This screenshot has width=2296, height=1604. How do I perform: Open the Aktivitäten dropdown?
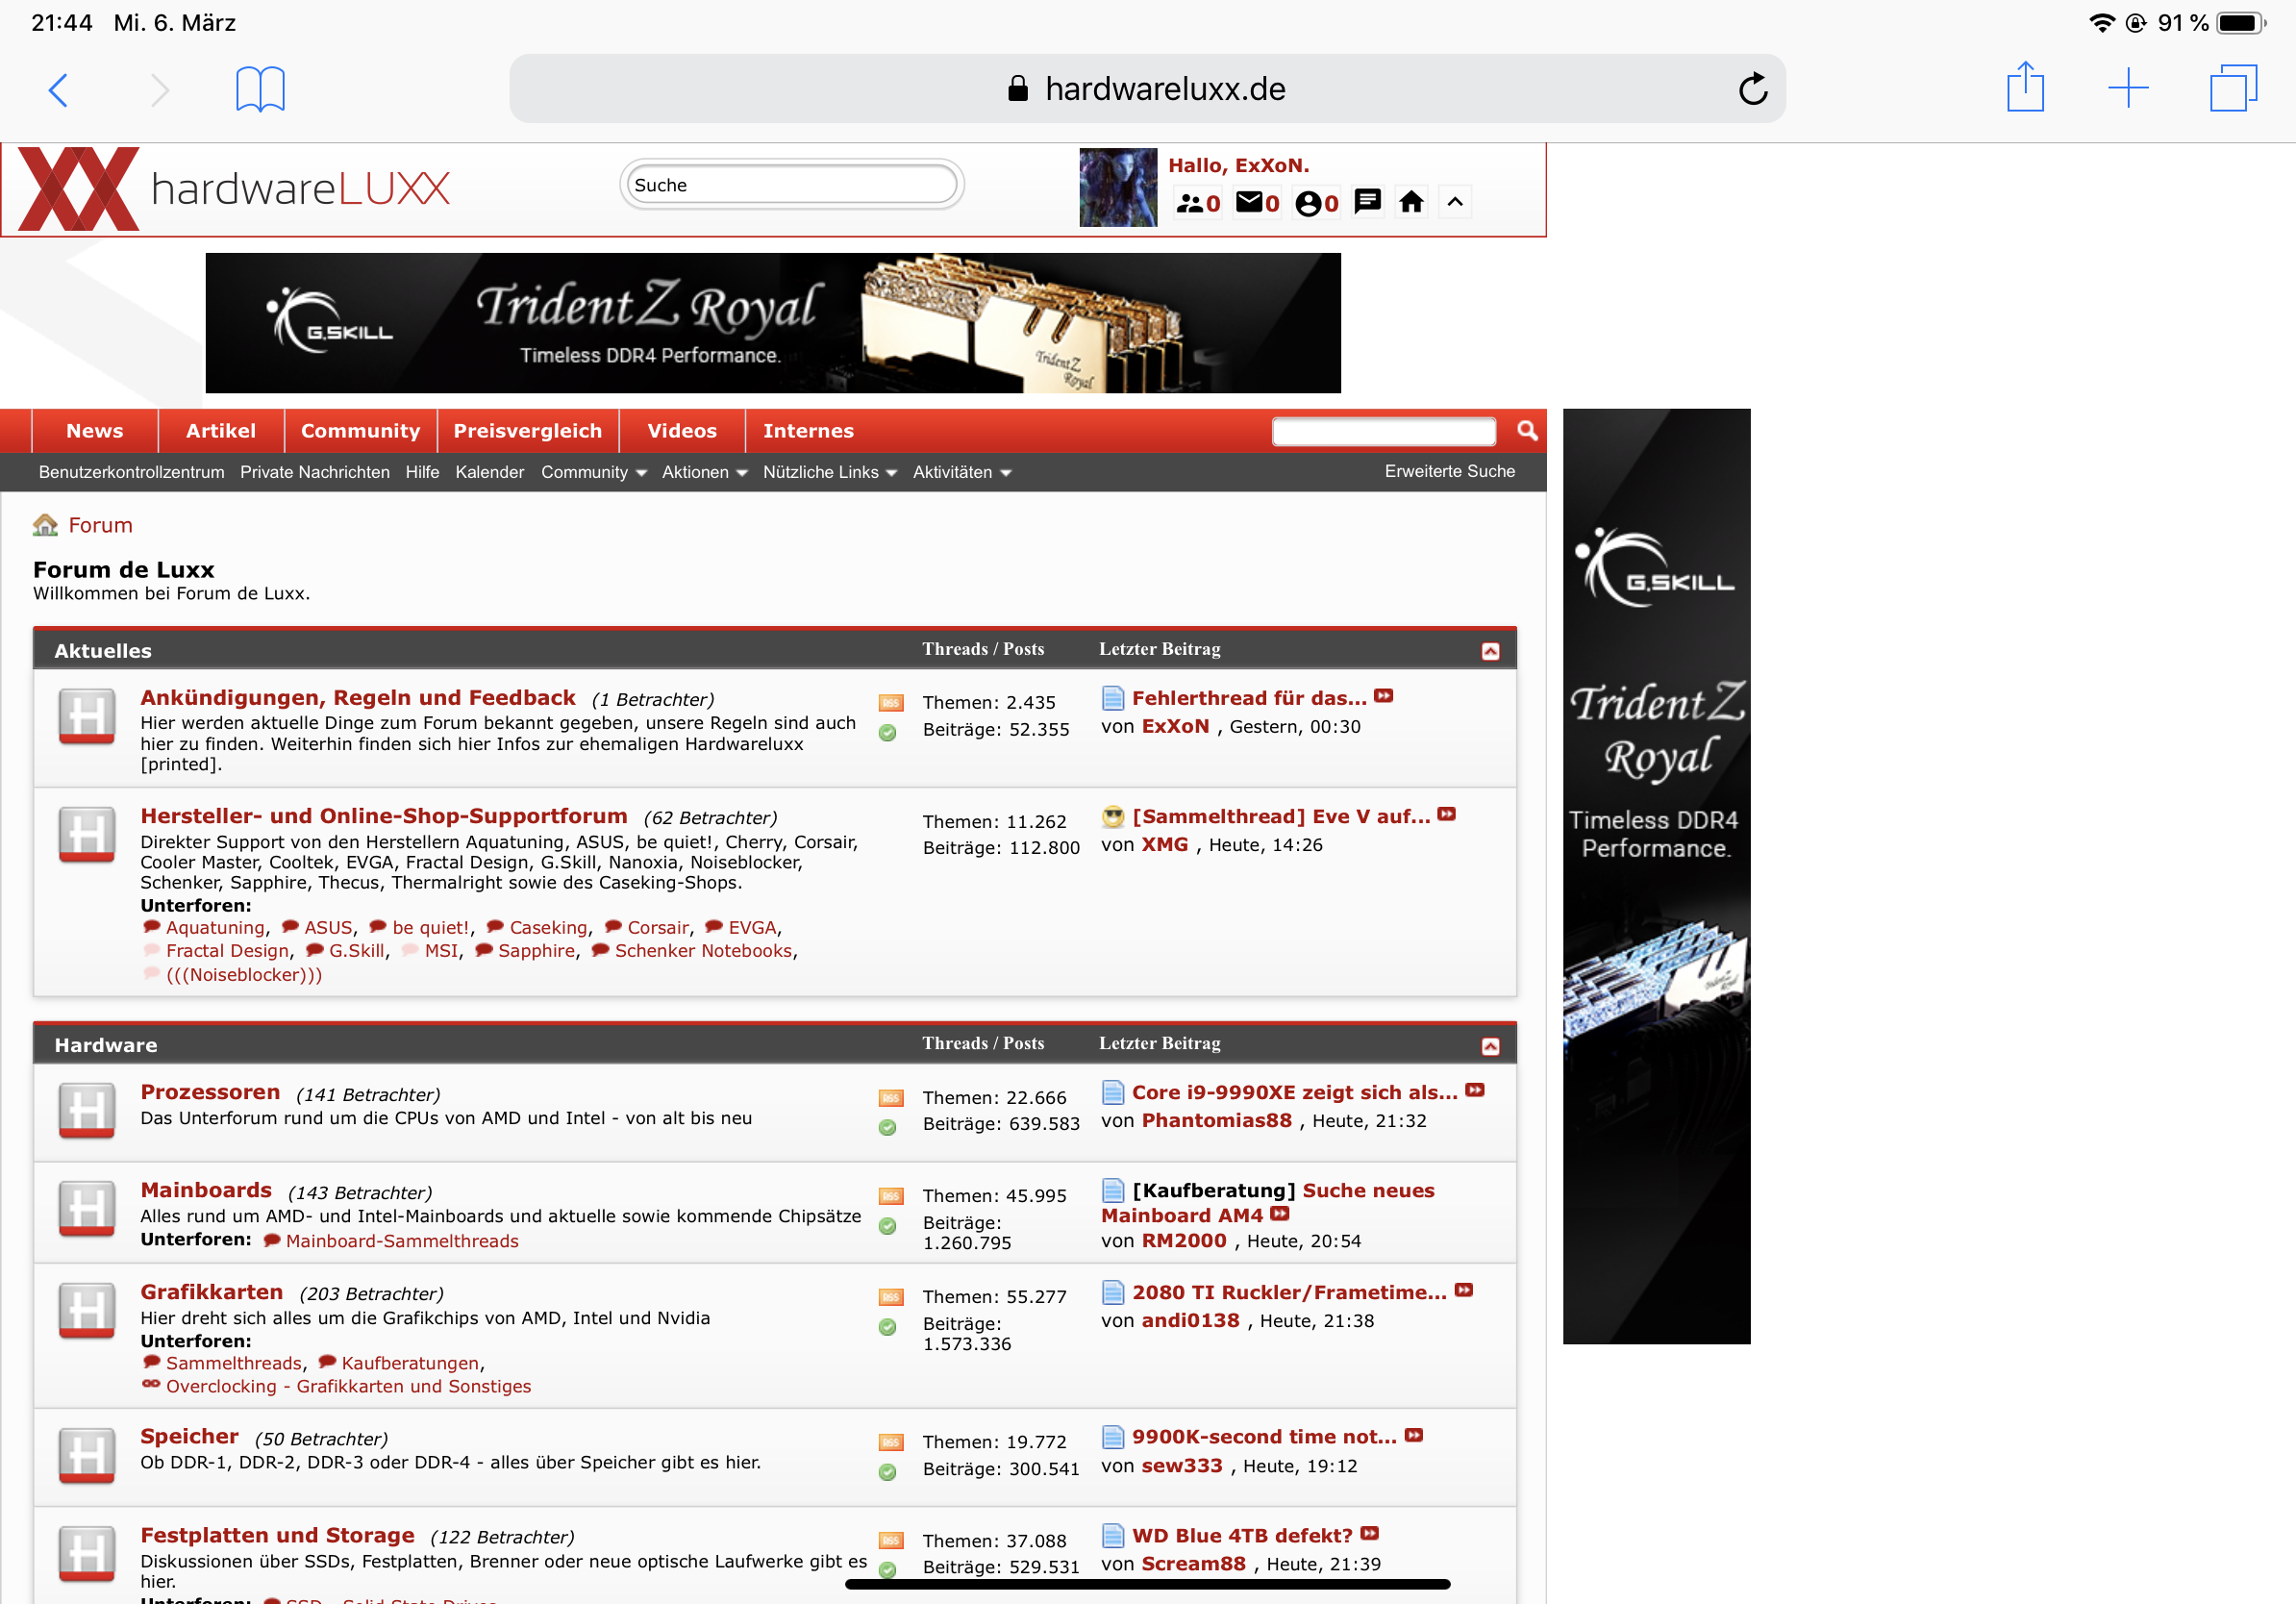(x=961, y=472)
